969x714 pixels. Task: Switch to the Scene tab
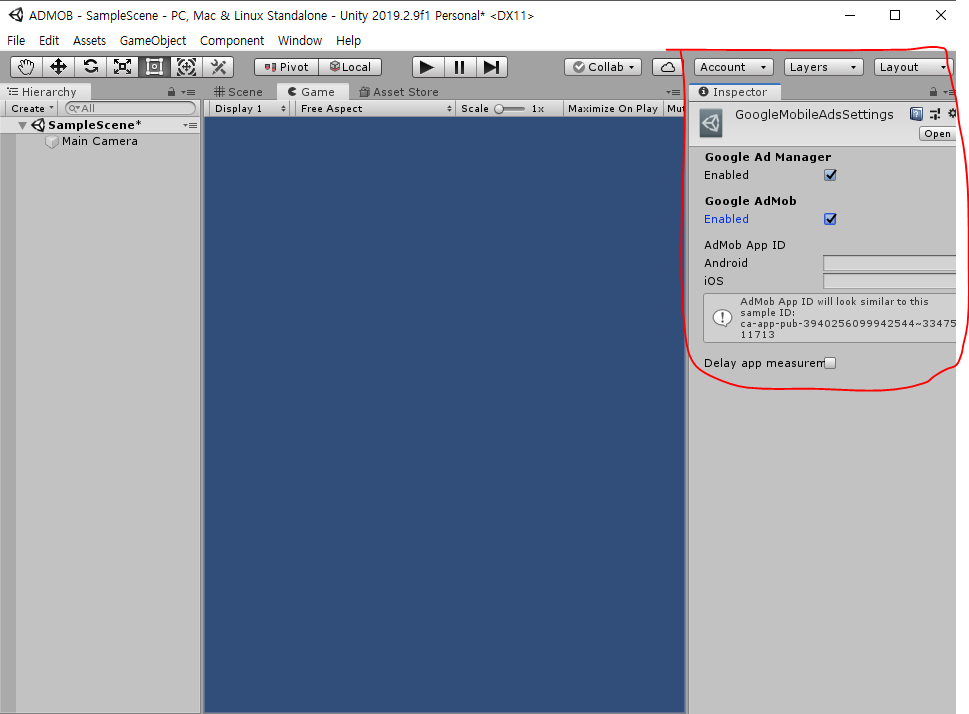[239, 91]
